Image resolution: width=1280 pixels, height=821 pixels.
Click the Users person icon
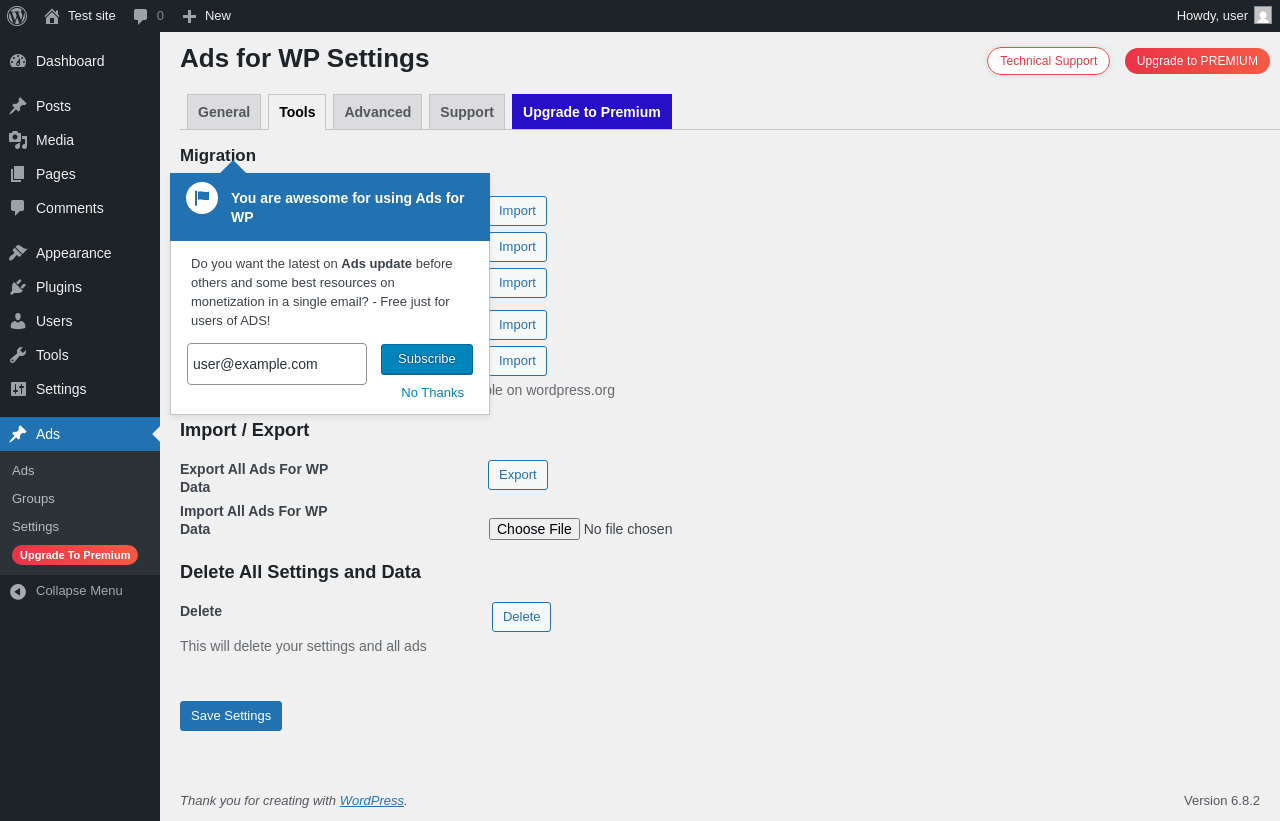tap(18, 321)
